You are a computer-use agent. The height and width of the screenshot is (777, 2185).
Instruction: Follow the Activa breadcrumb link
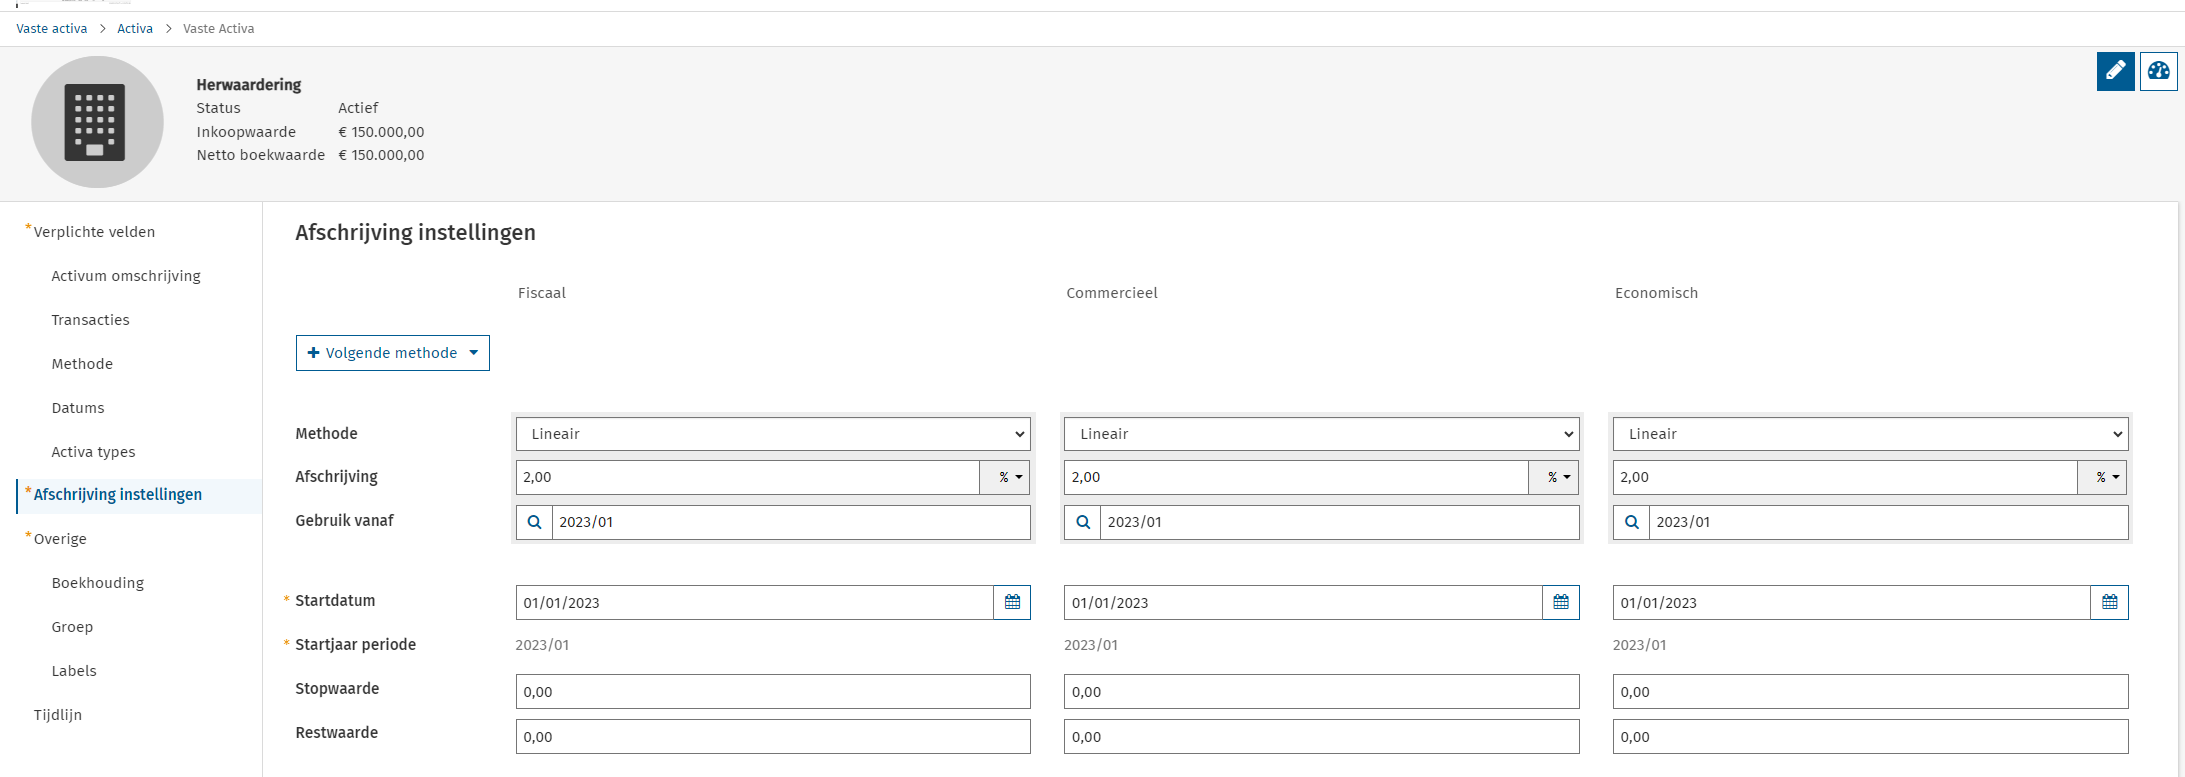coord(135,29)
